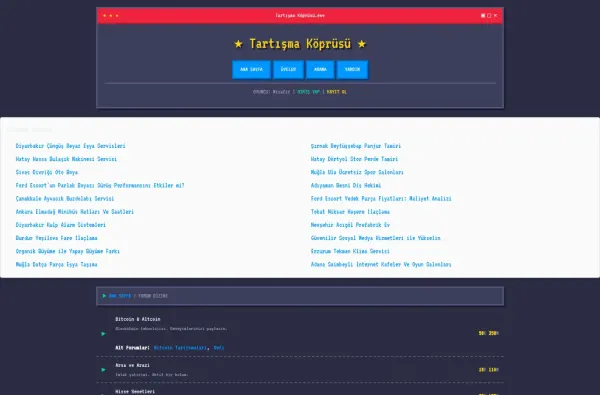
Task: Open Muğla Ula Ücretsiz Spor Salonları link
Action: coord(357,172)
